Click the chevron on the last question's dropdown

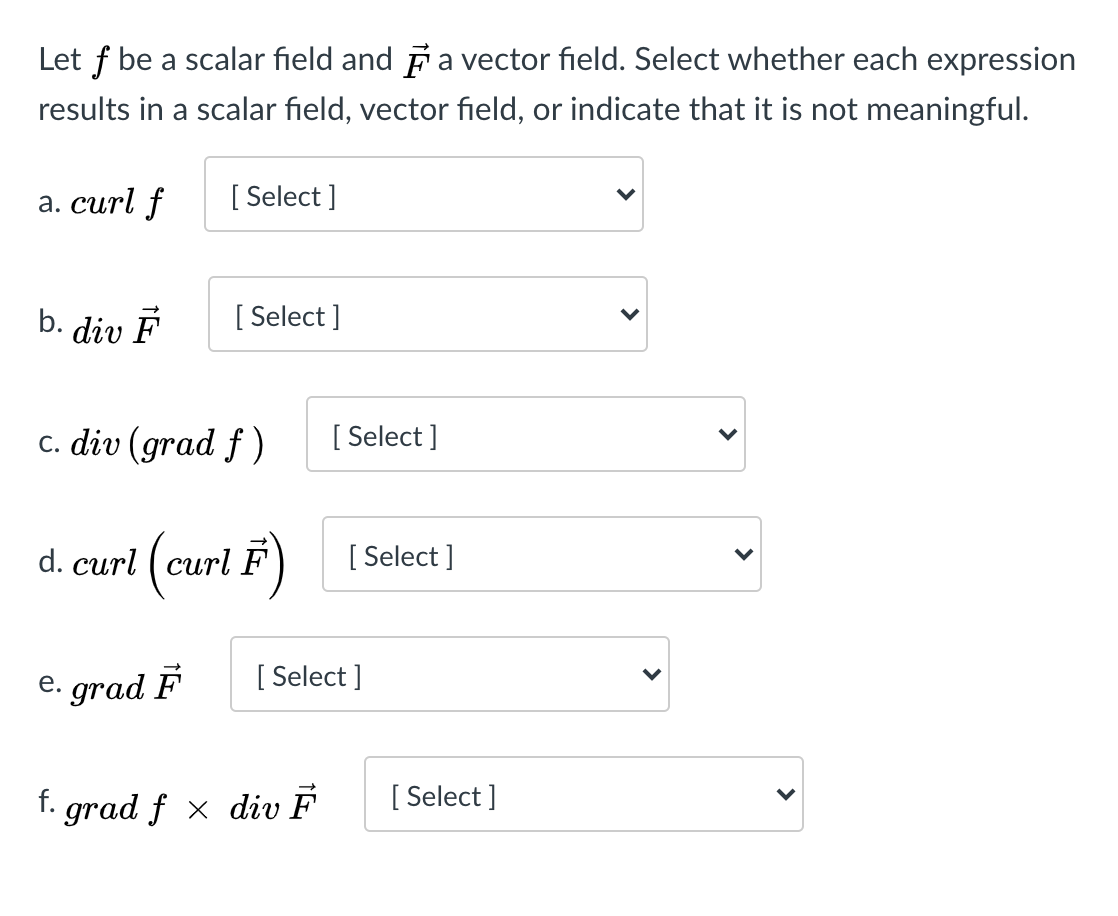(784, 794)
